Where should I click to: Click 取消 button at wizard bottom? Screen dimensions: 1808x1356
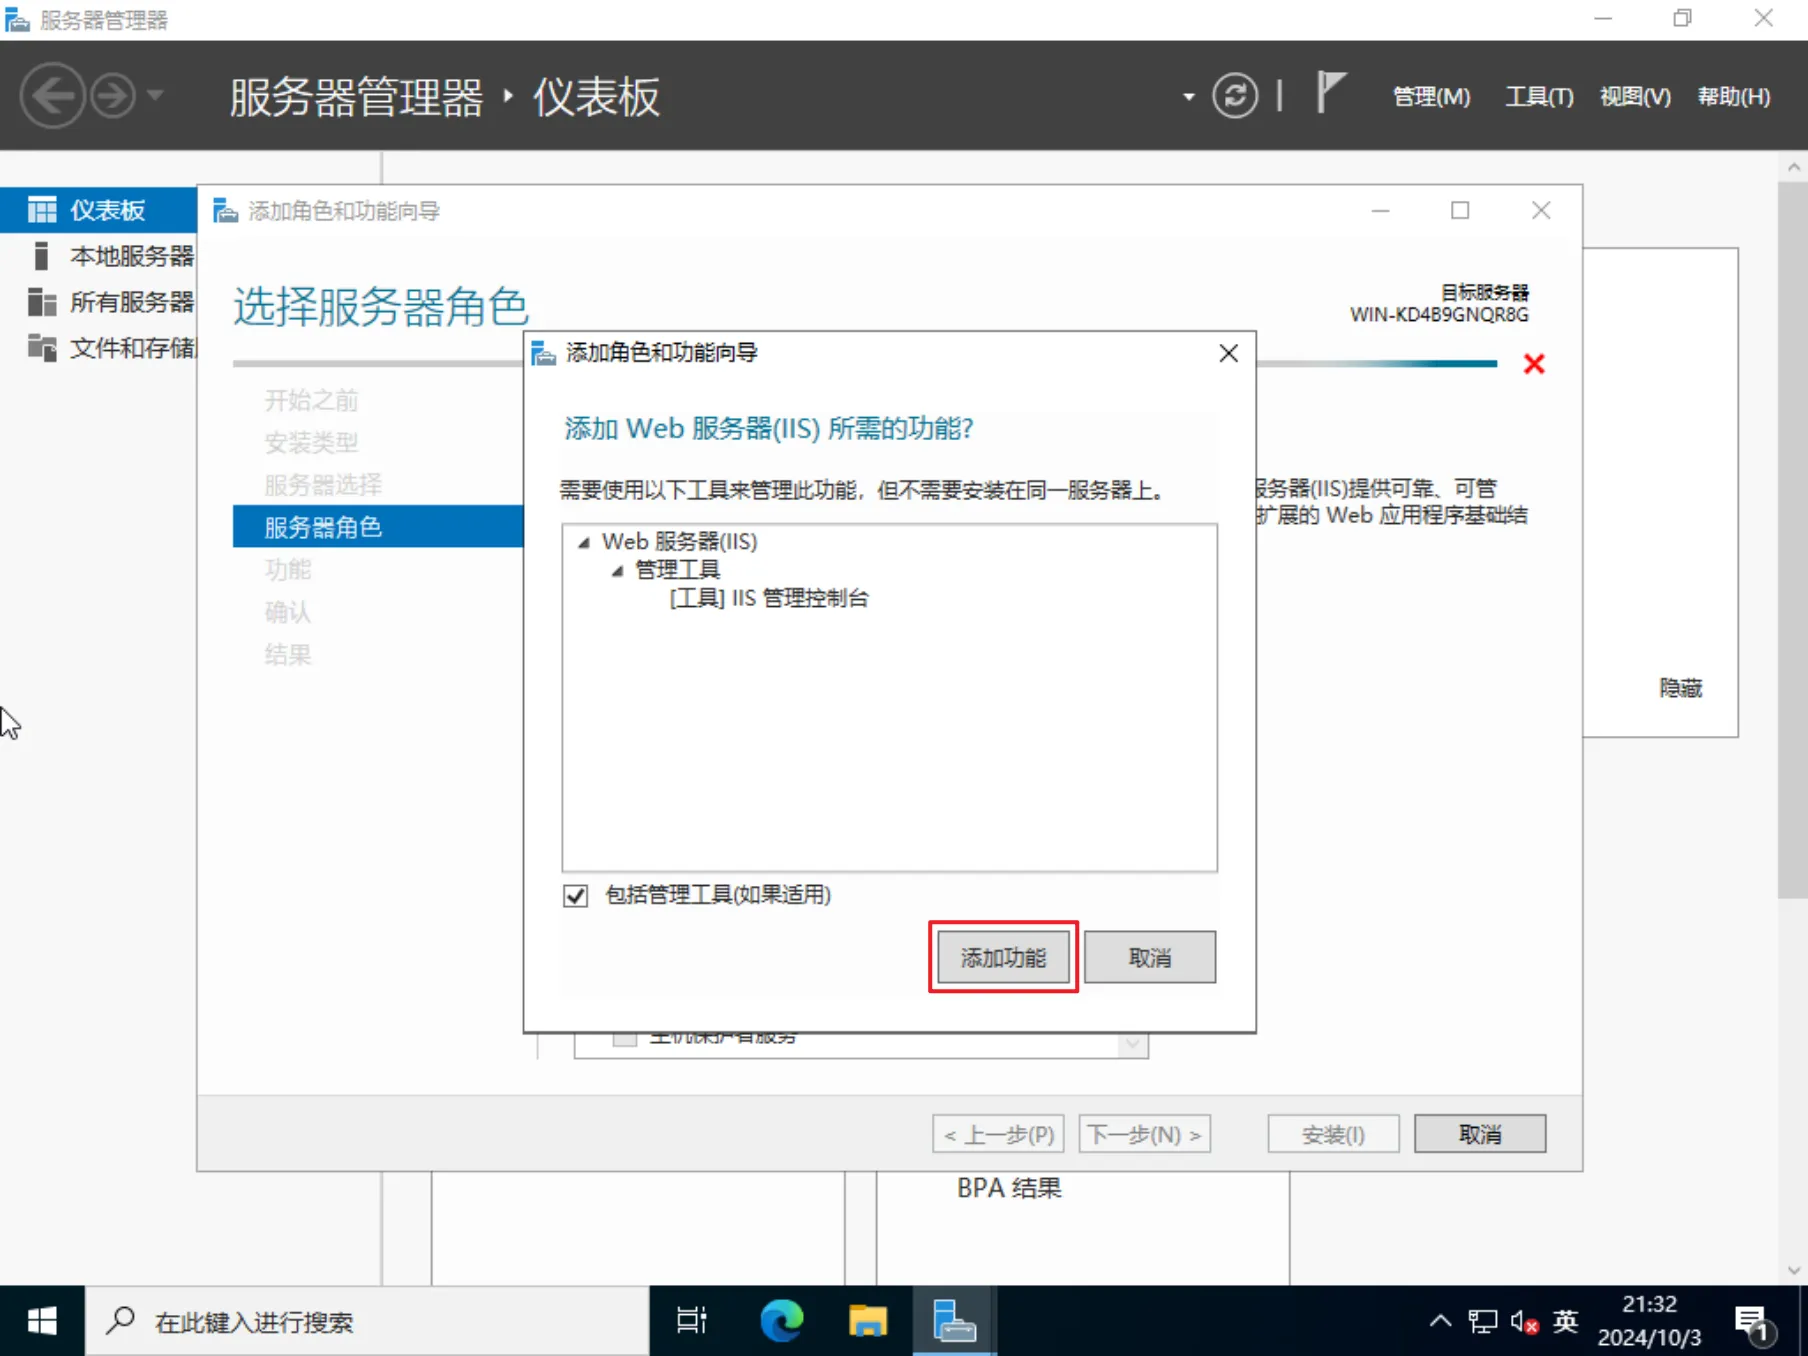(x=1480, y=1134)
